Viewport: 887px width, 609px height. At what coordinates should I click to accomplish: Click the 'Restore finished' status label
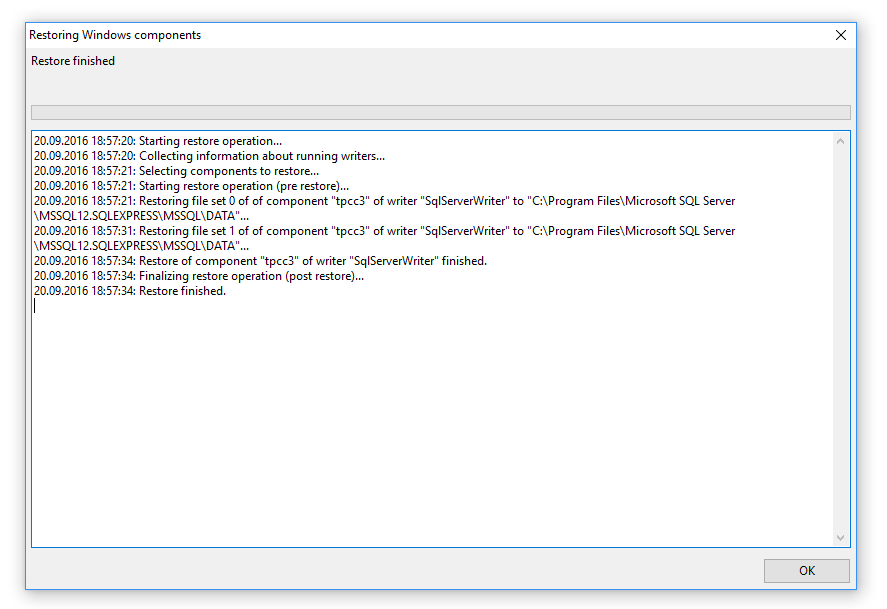coord(74,60)
